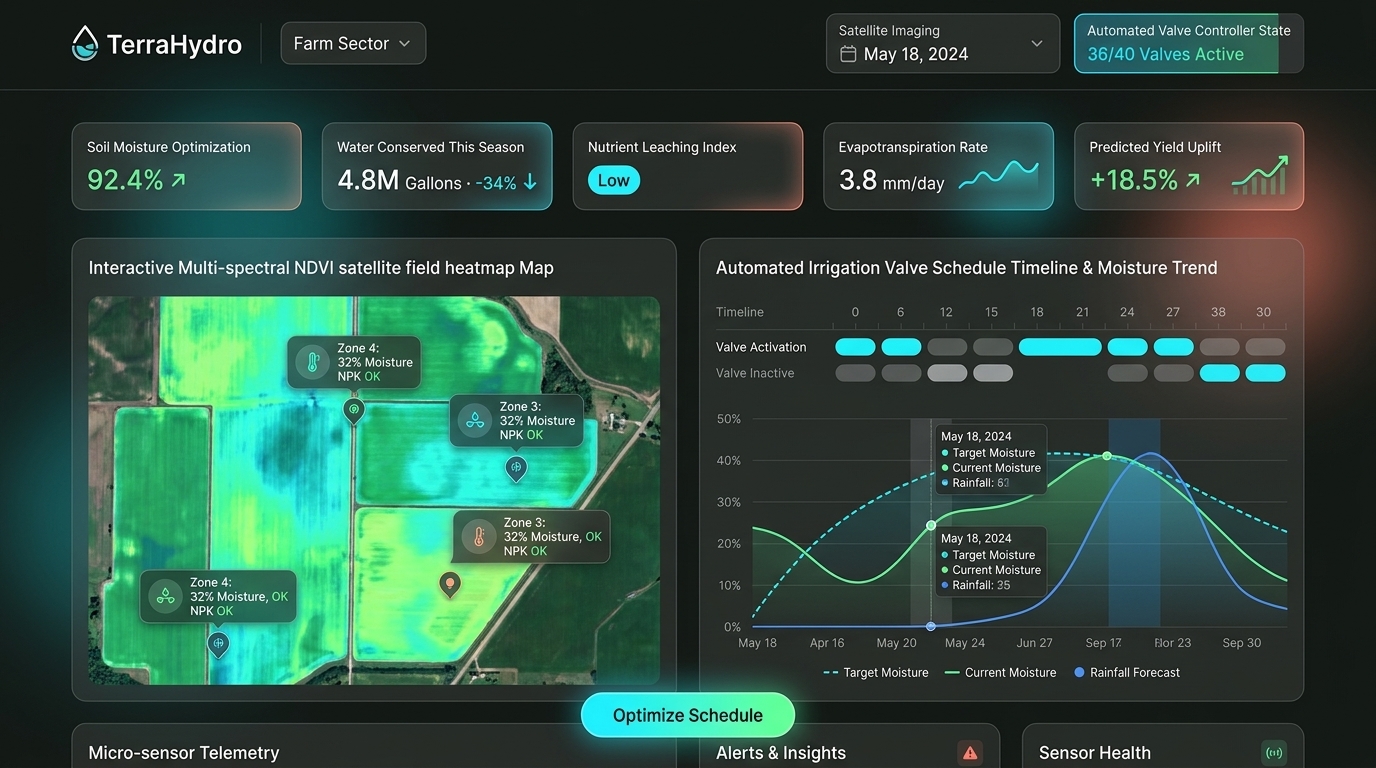The height and width of the screenshot is (768, 1376).
Task: Click the 36/40 Valves Active progress bar
Action: tap(1189, 43)
